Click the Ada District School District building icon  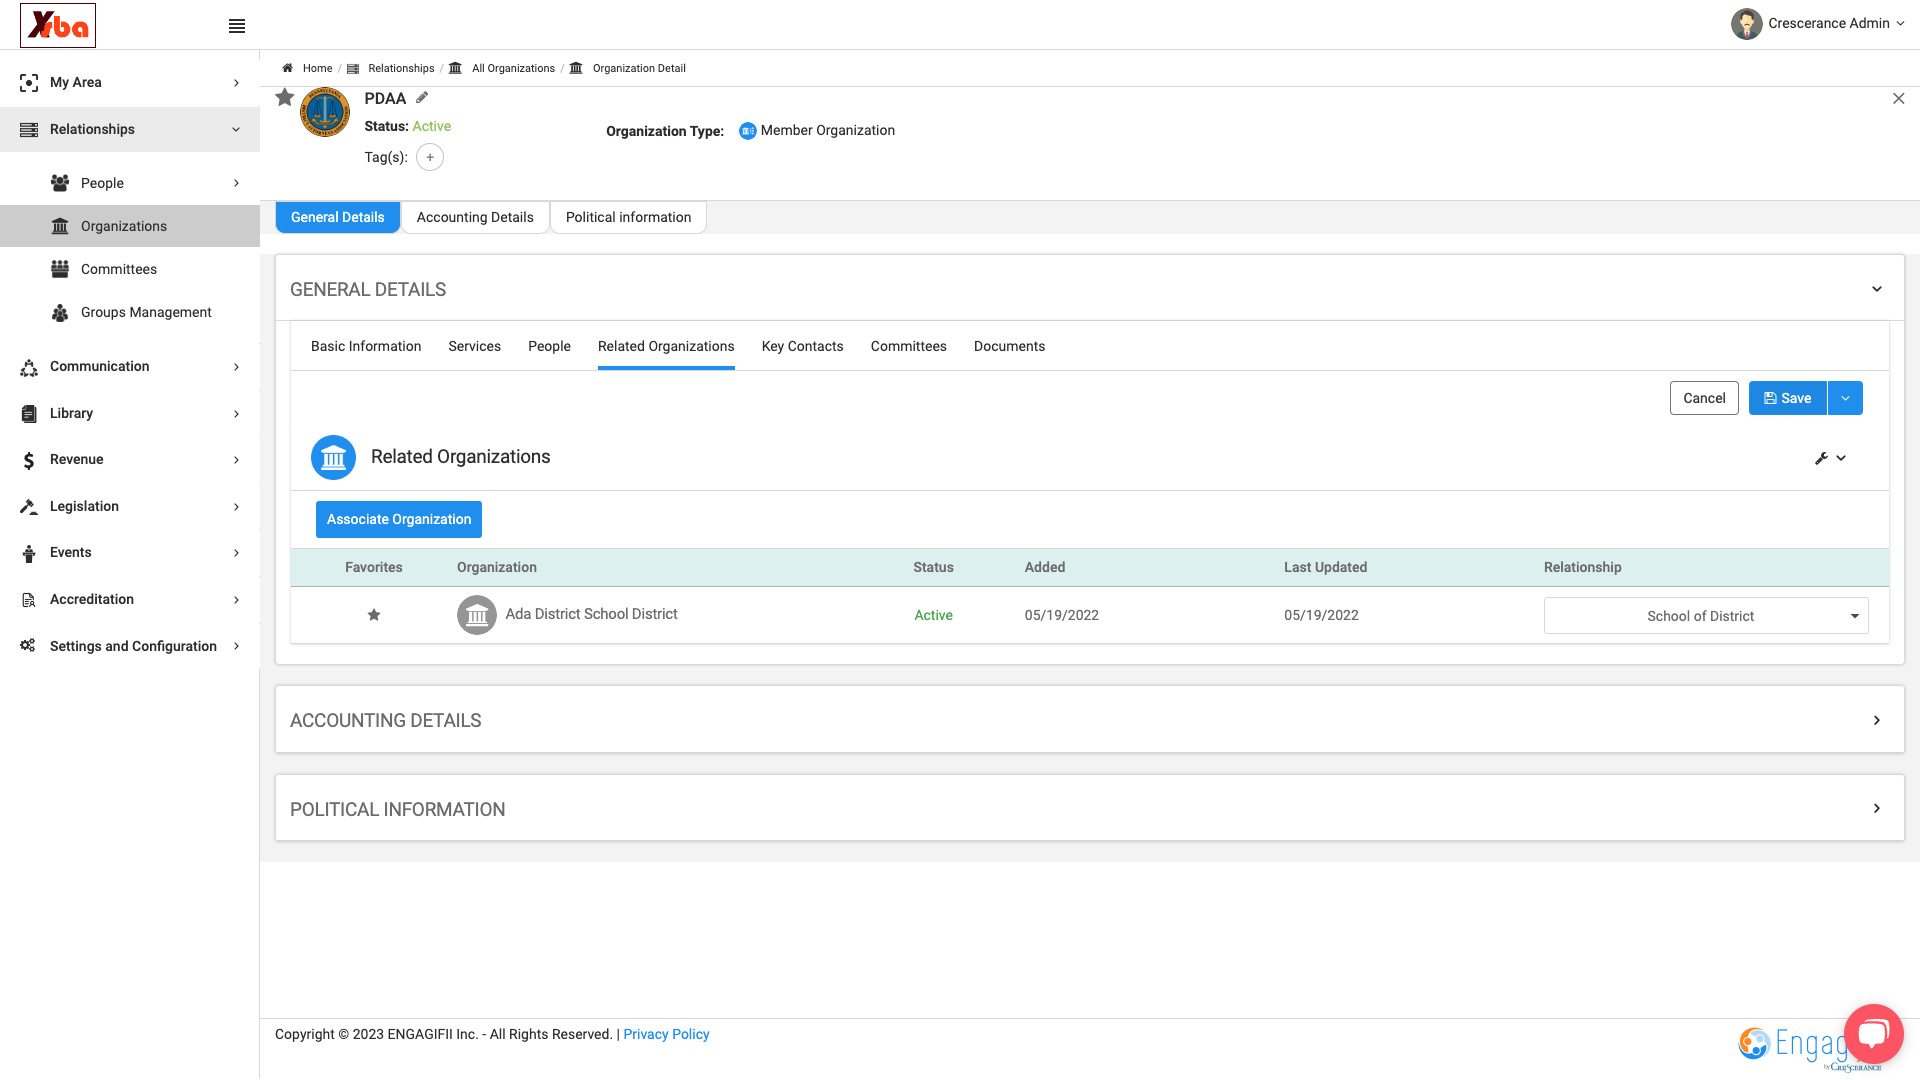click(477, 615)
